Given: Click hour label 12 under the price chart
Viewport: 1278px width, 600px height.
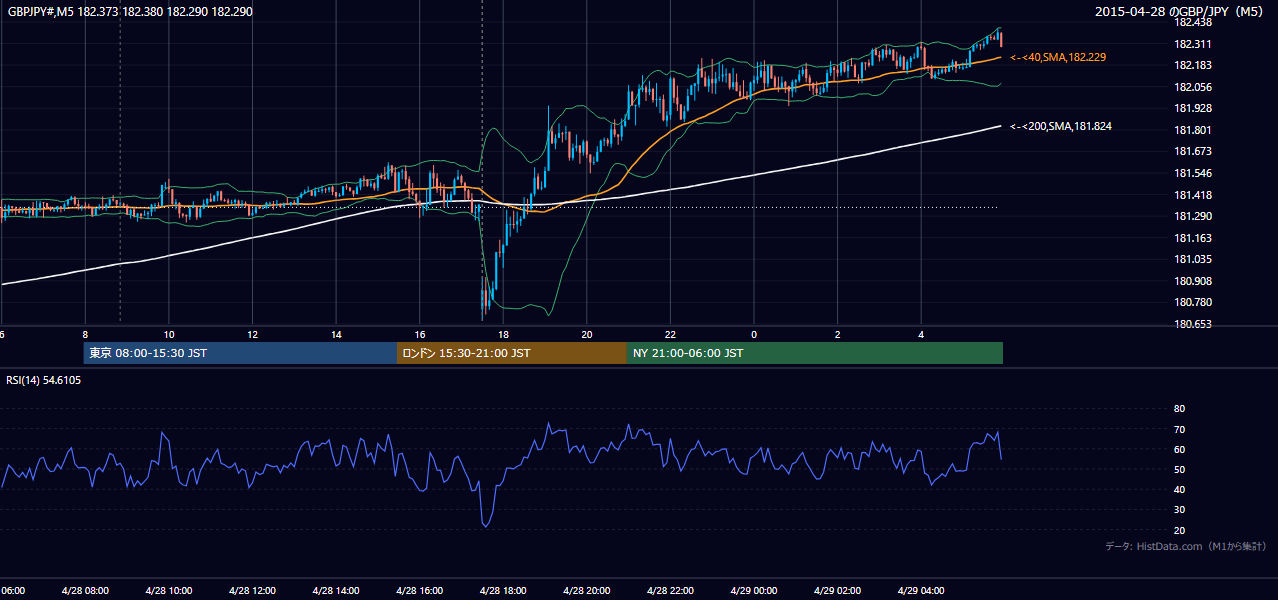Looking at the screenshot, I should (253, 335).
